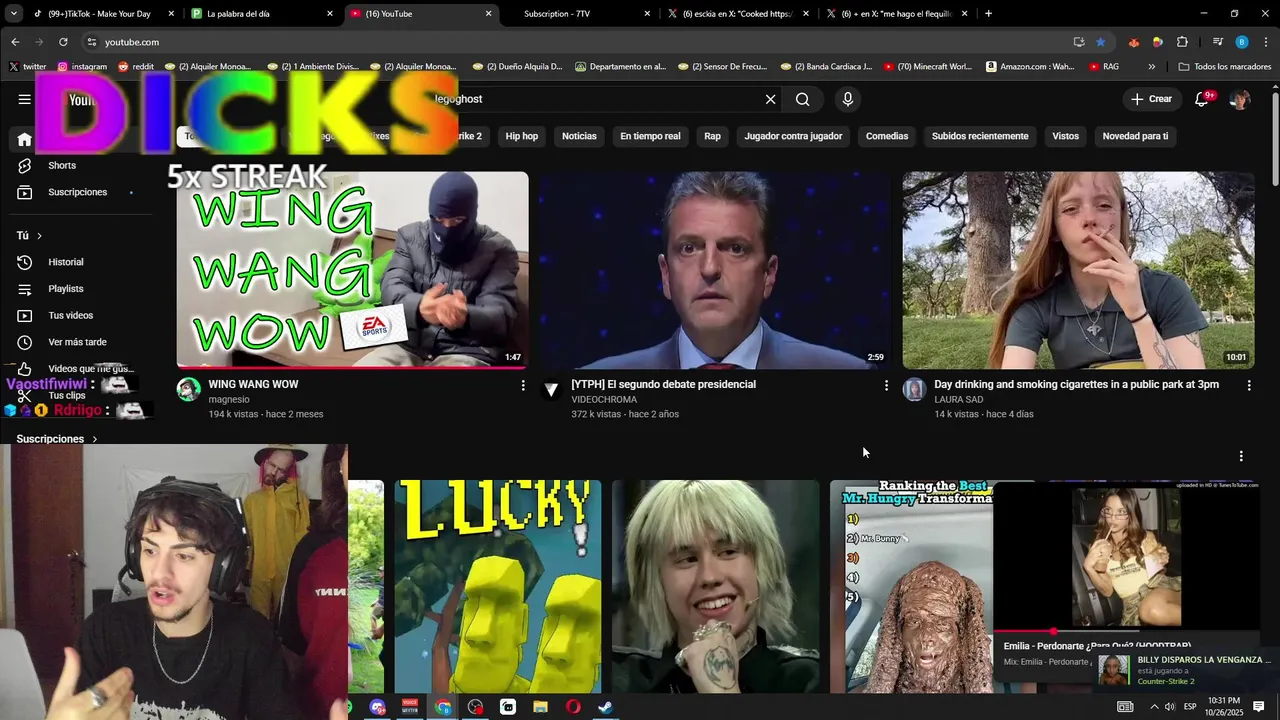Reload the page in Chrome

(63, 42)
